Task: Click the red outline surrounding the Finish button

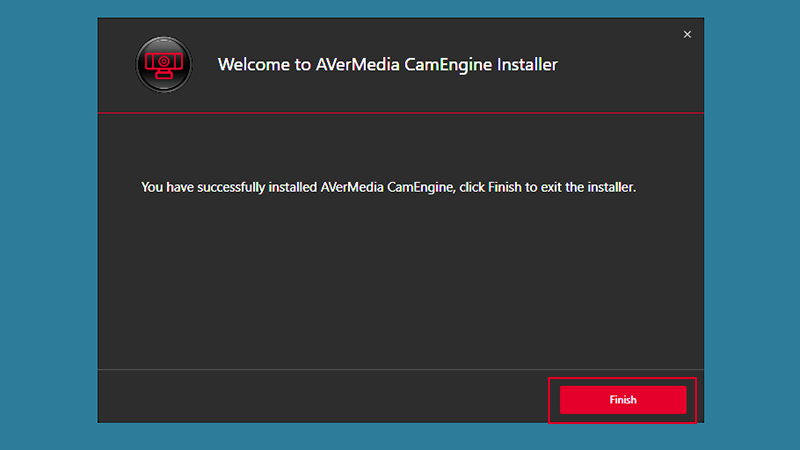Action: (x=622, y=379)
